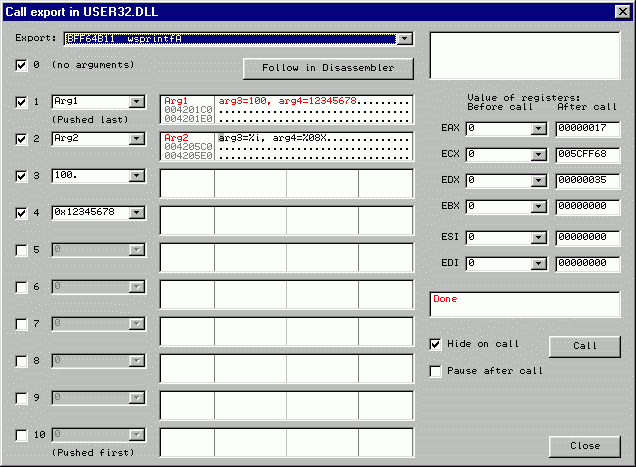The image size is (636, 467).
Task: Open EDX before-call dropdown
Action: click(x=538, y=181)
